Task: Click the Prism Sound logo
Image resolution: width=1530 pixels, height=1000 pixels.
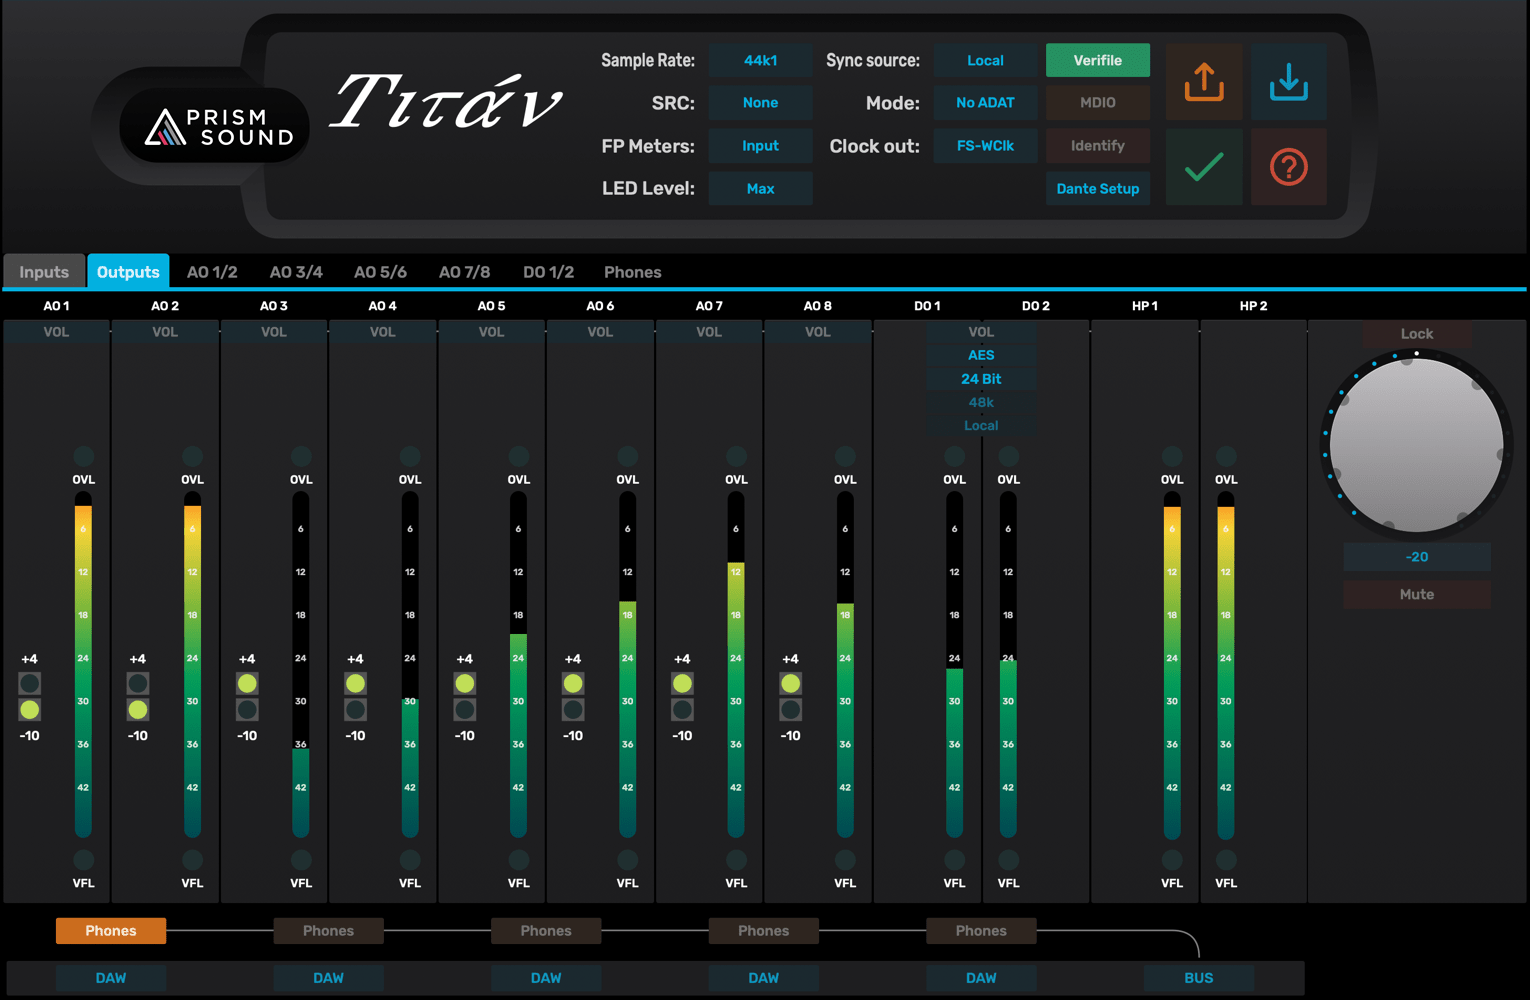Action: coord(219,127)
